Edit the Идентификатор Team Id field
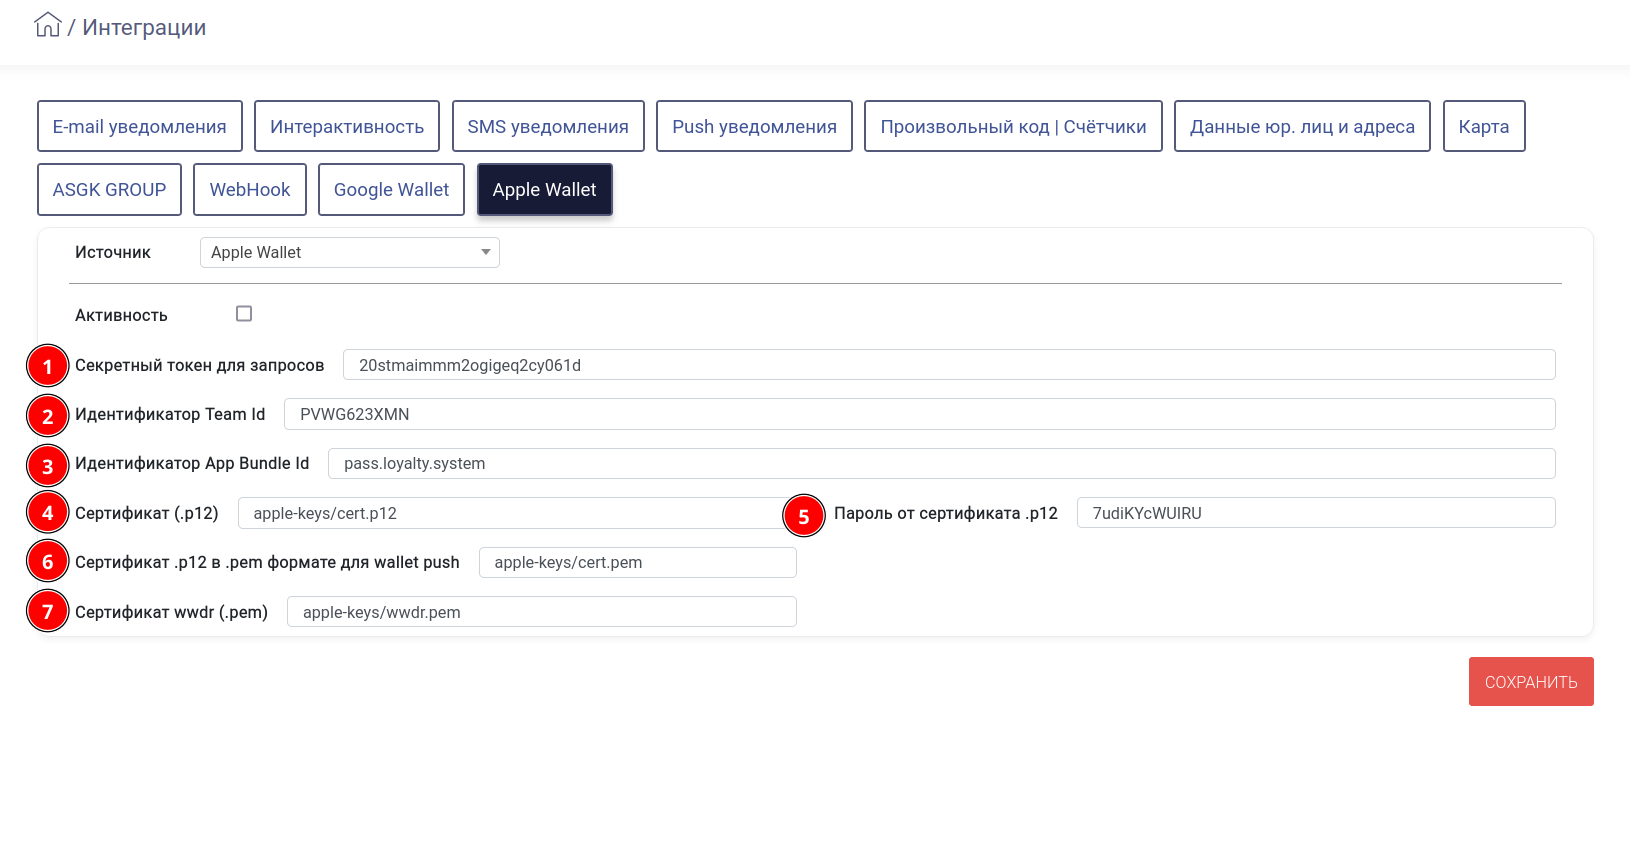The width and height of the screenshot is (1630, 851). click(920, 414)
